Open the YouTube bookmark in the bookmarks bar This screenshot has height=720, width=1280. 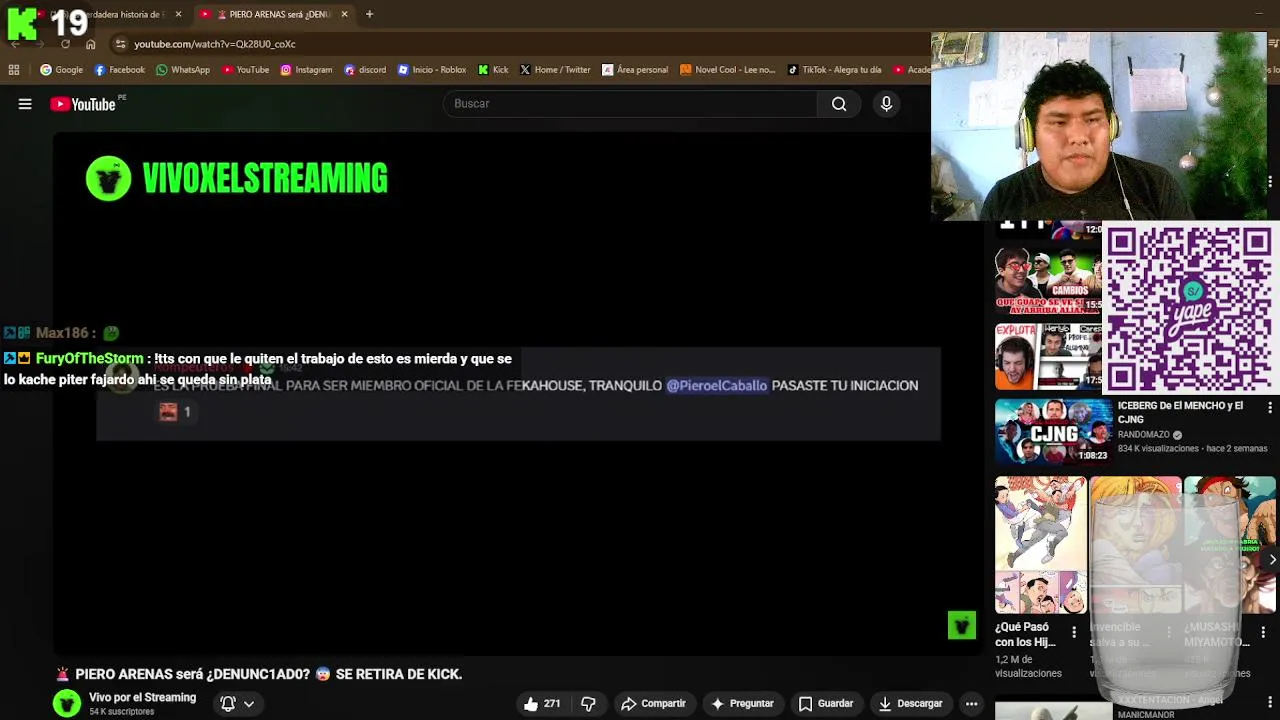(245, 70)
